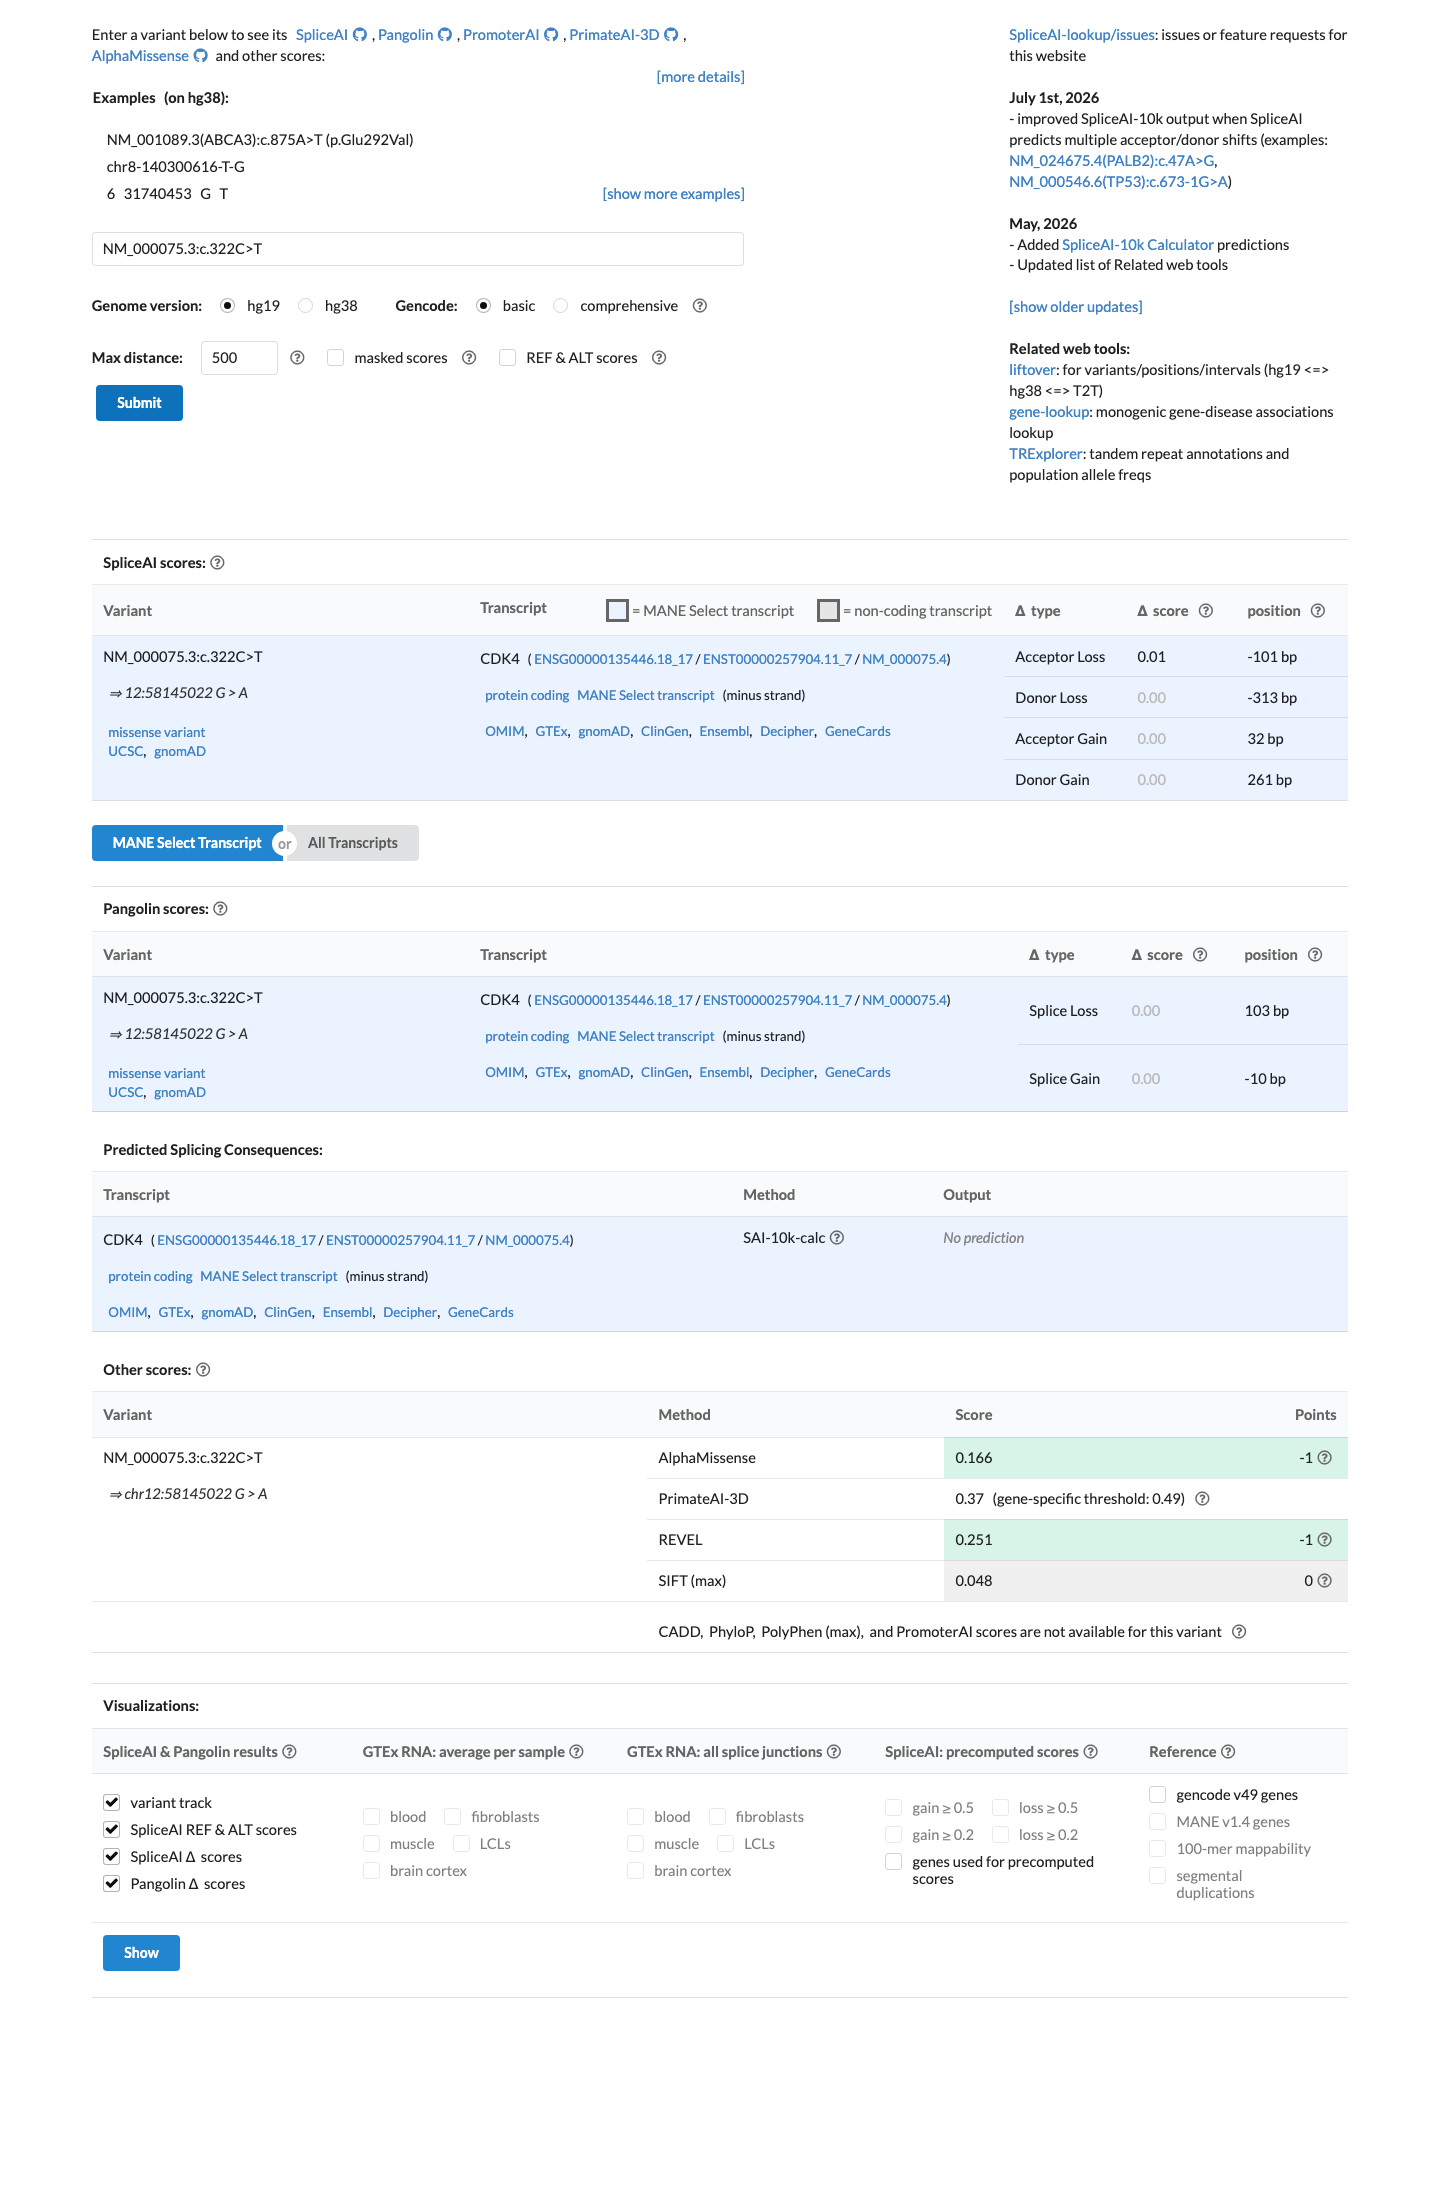
Task: Click help icon by Pangolin Δ score column
Action: 1200,955
